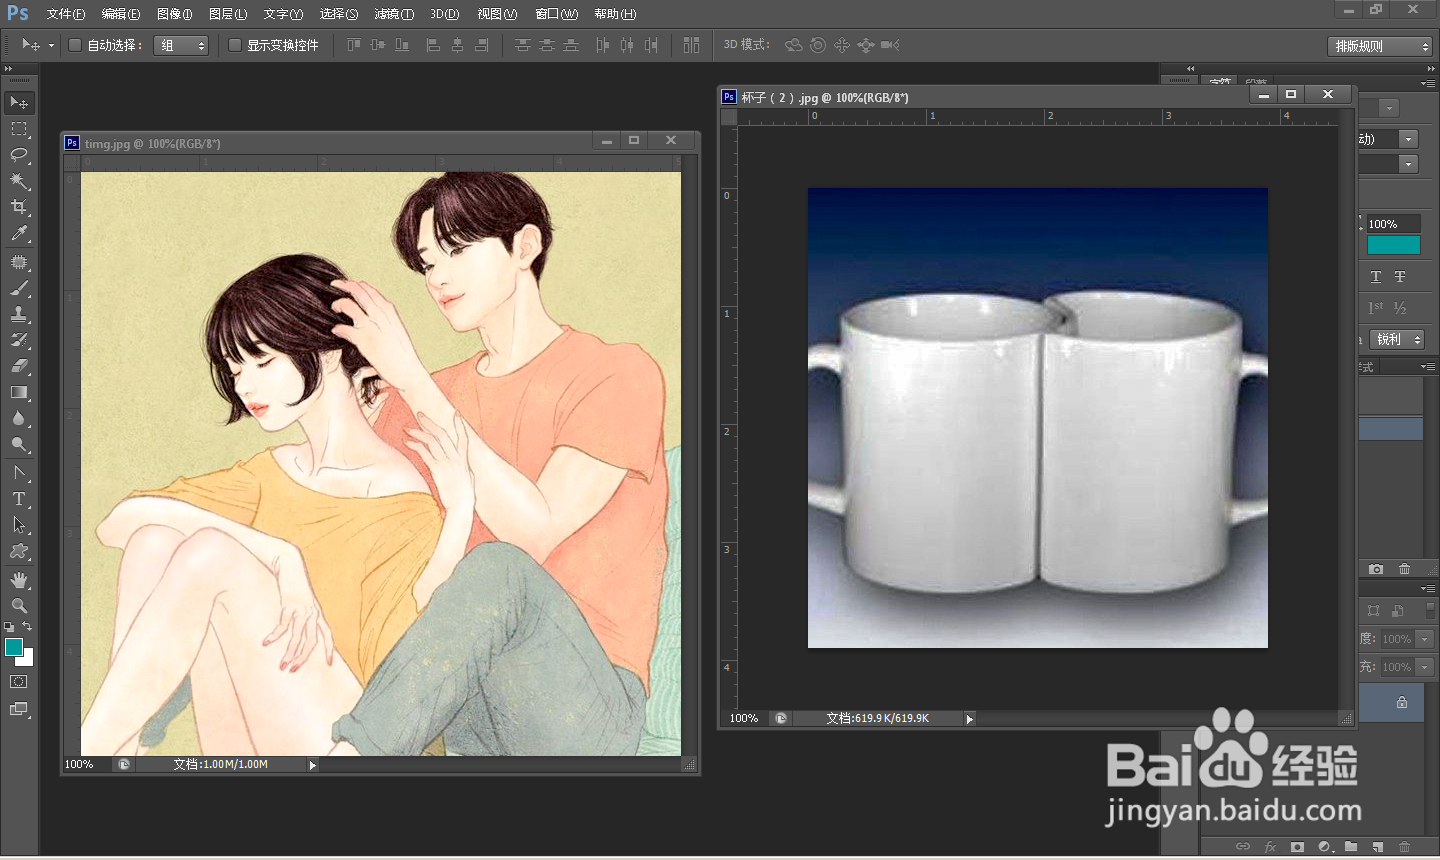Select the Gradient tool

tap(19, 392)
